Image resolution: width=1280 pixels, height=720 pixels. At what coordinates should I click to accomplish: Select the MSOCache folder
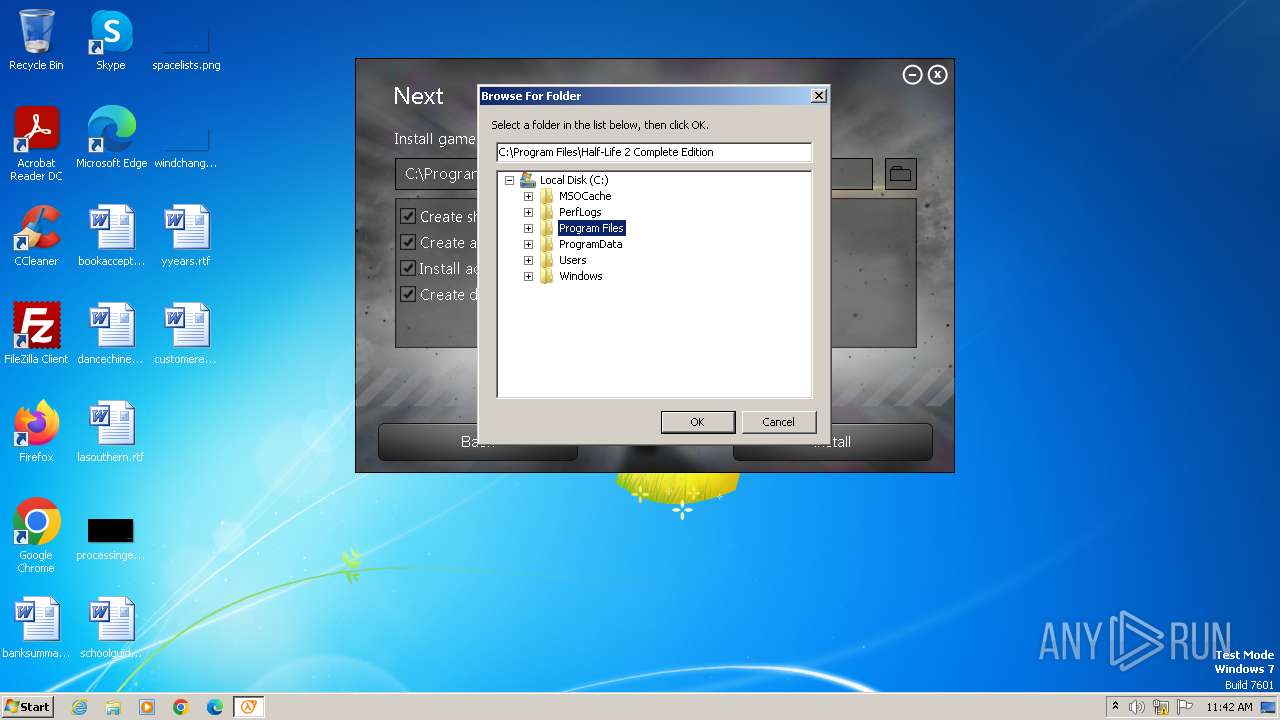click(585, 197)
